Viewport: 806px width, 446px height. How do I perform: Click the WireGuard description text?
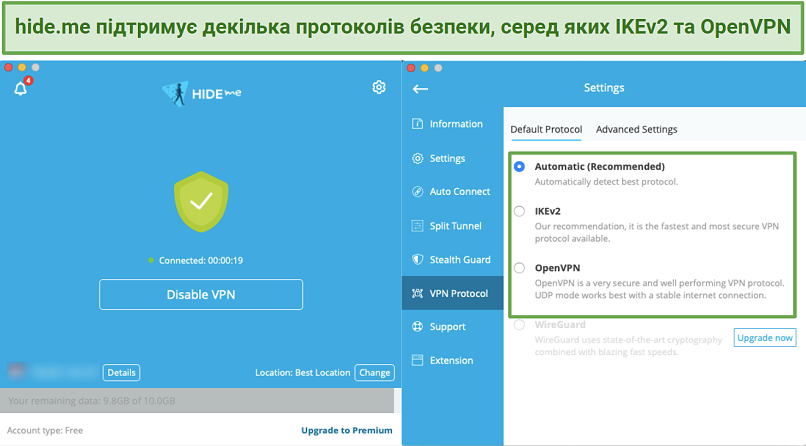point(628,346)
